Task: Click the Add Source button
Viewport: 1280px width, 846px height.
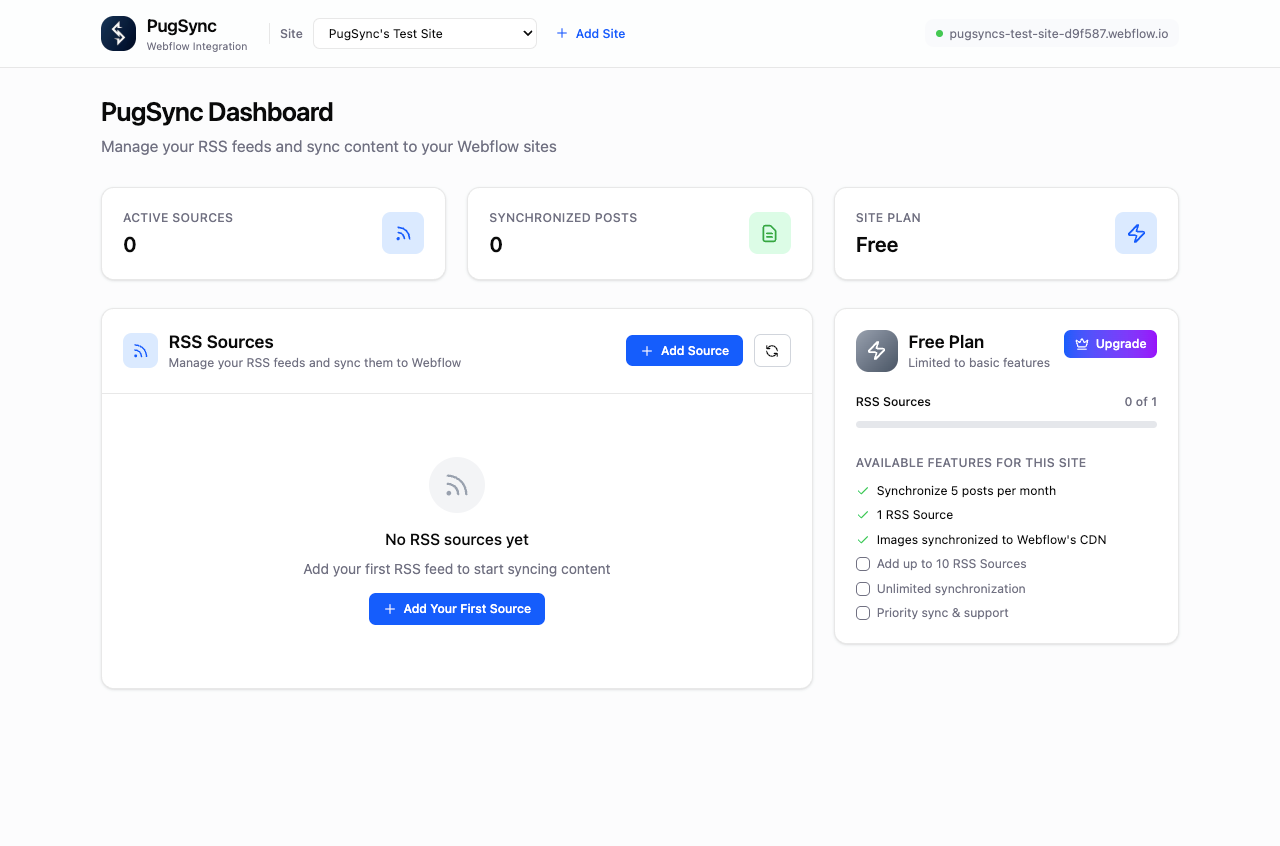Action: [684, 350]
